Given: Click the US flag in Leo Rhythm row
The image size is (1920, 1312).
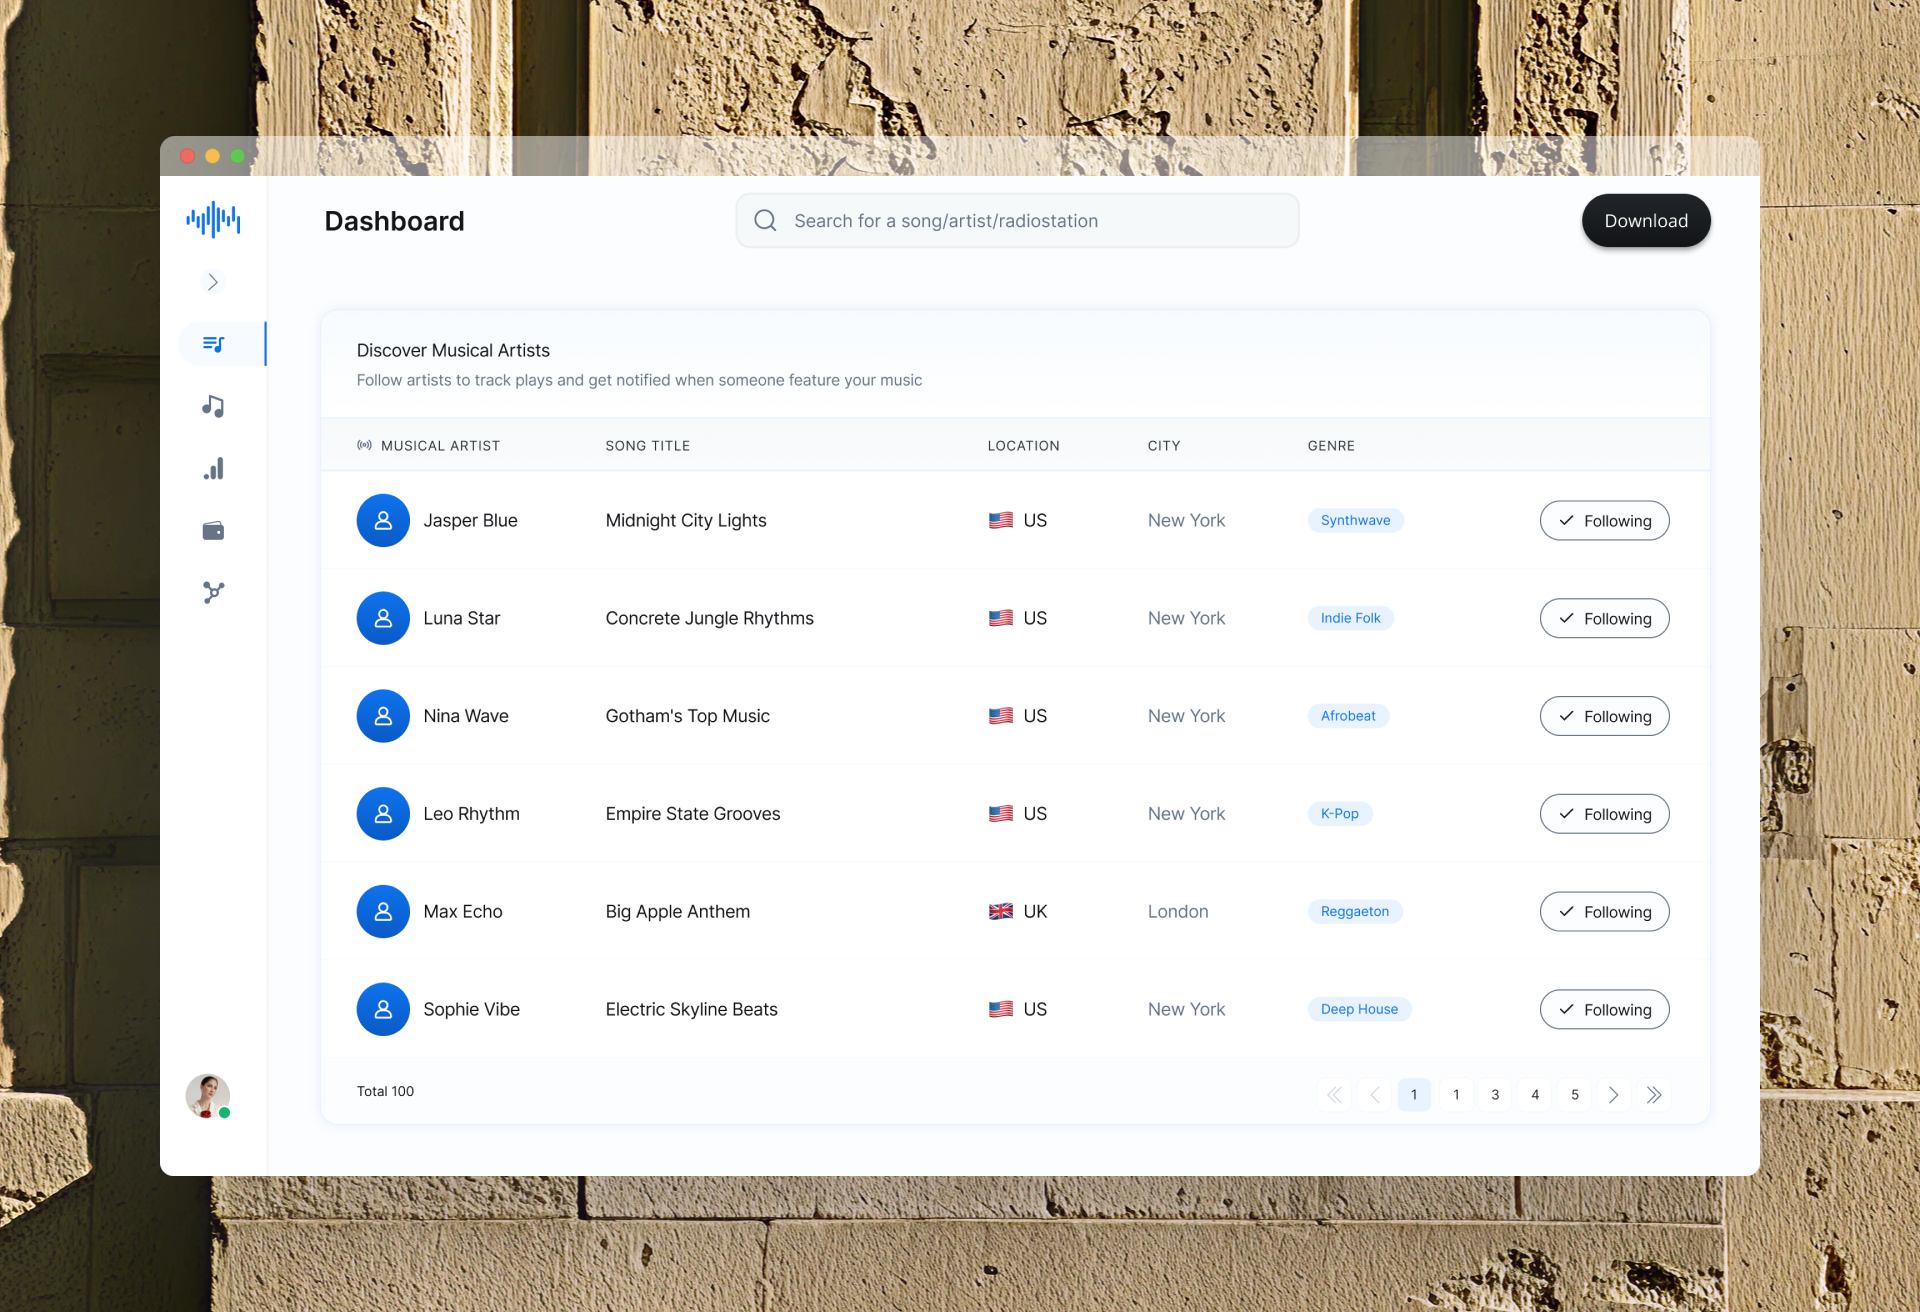Looking at the screenshot, I should pos(1001,814).
